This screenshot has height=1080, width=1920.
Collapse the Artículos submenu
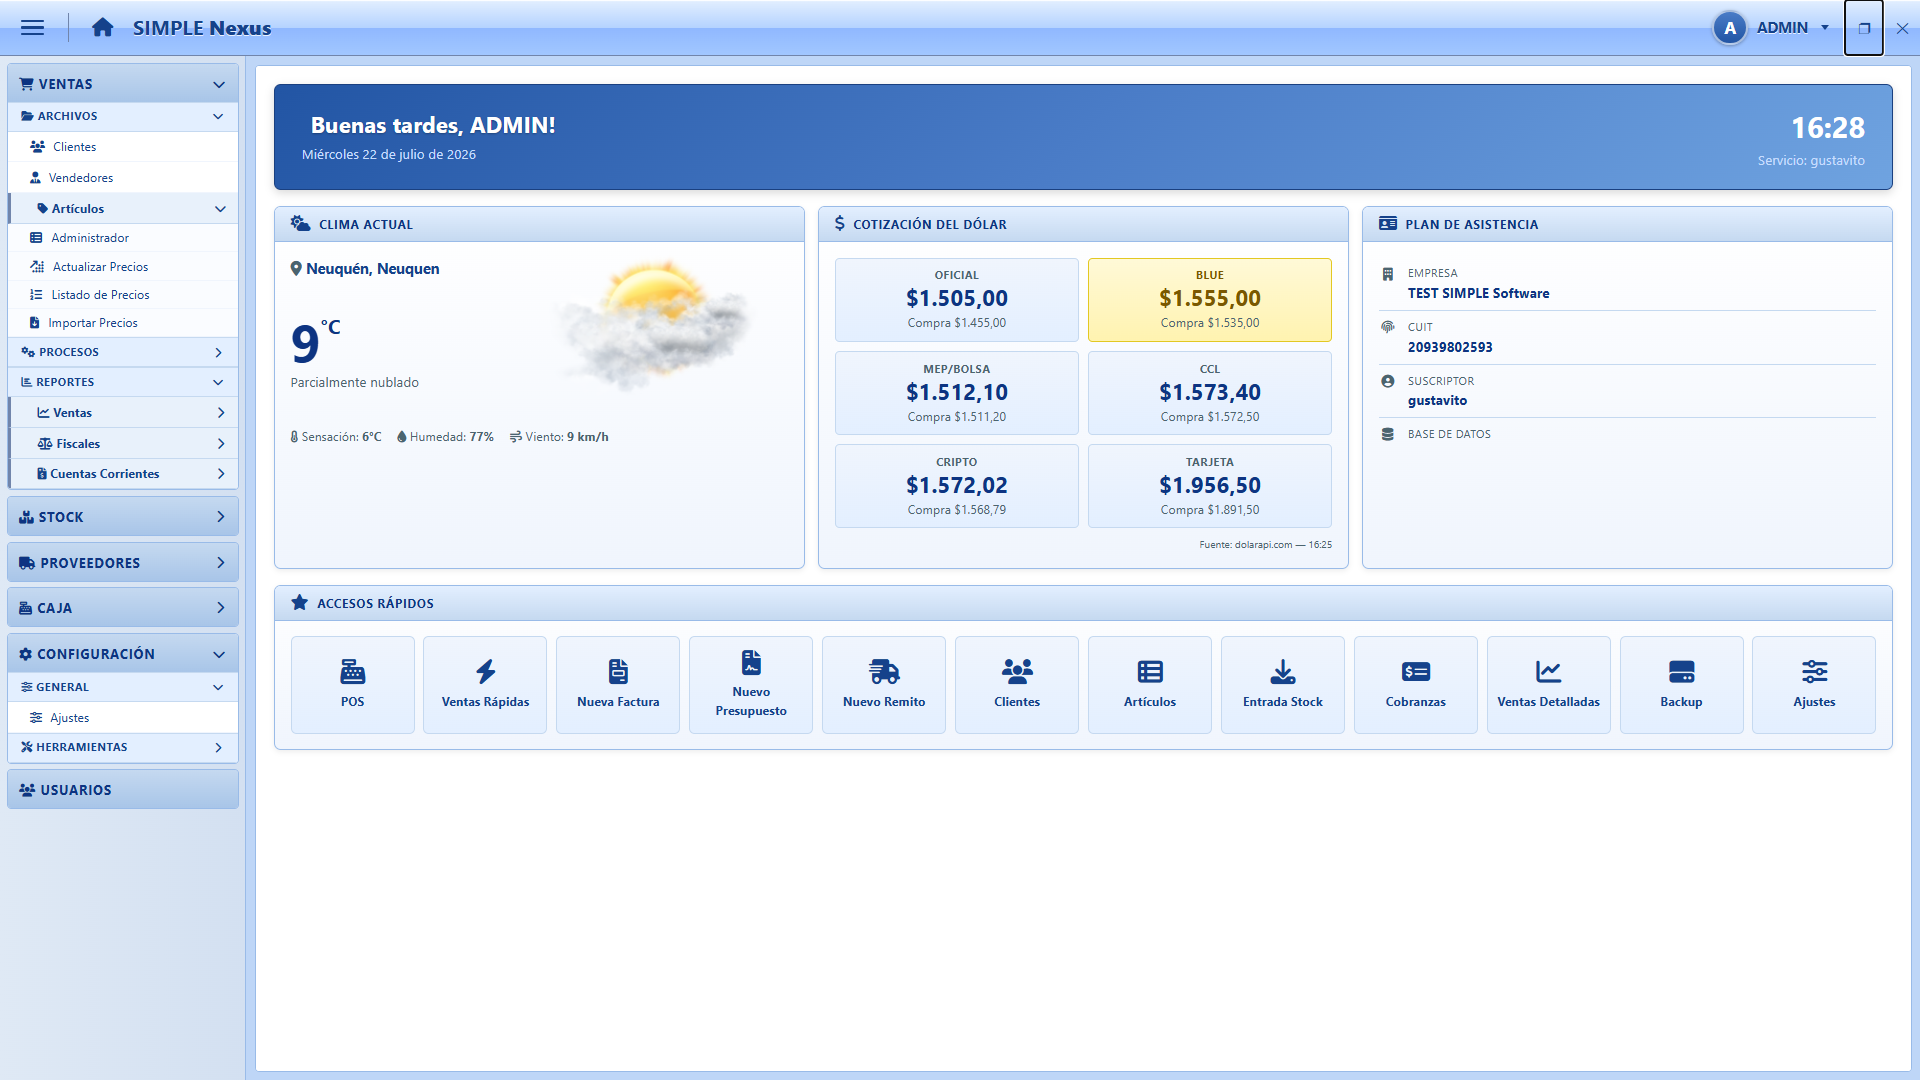click(123, 209)
